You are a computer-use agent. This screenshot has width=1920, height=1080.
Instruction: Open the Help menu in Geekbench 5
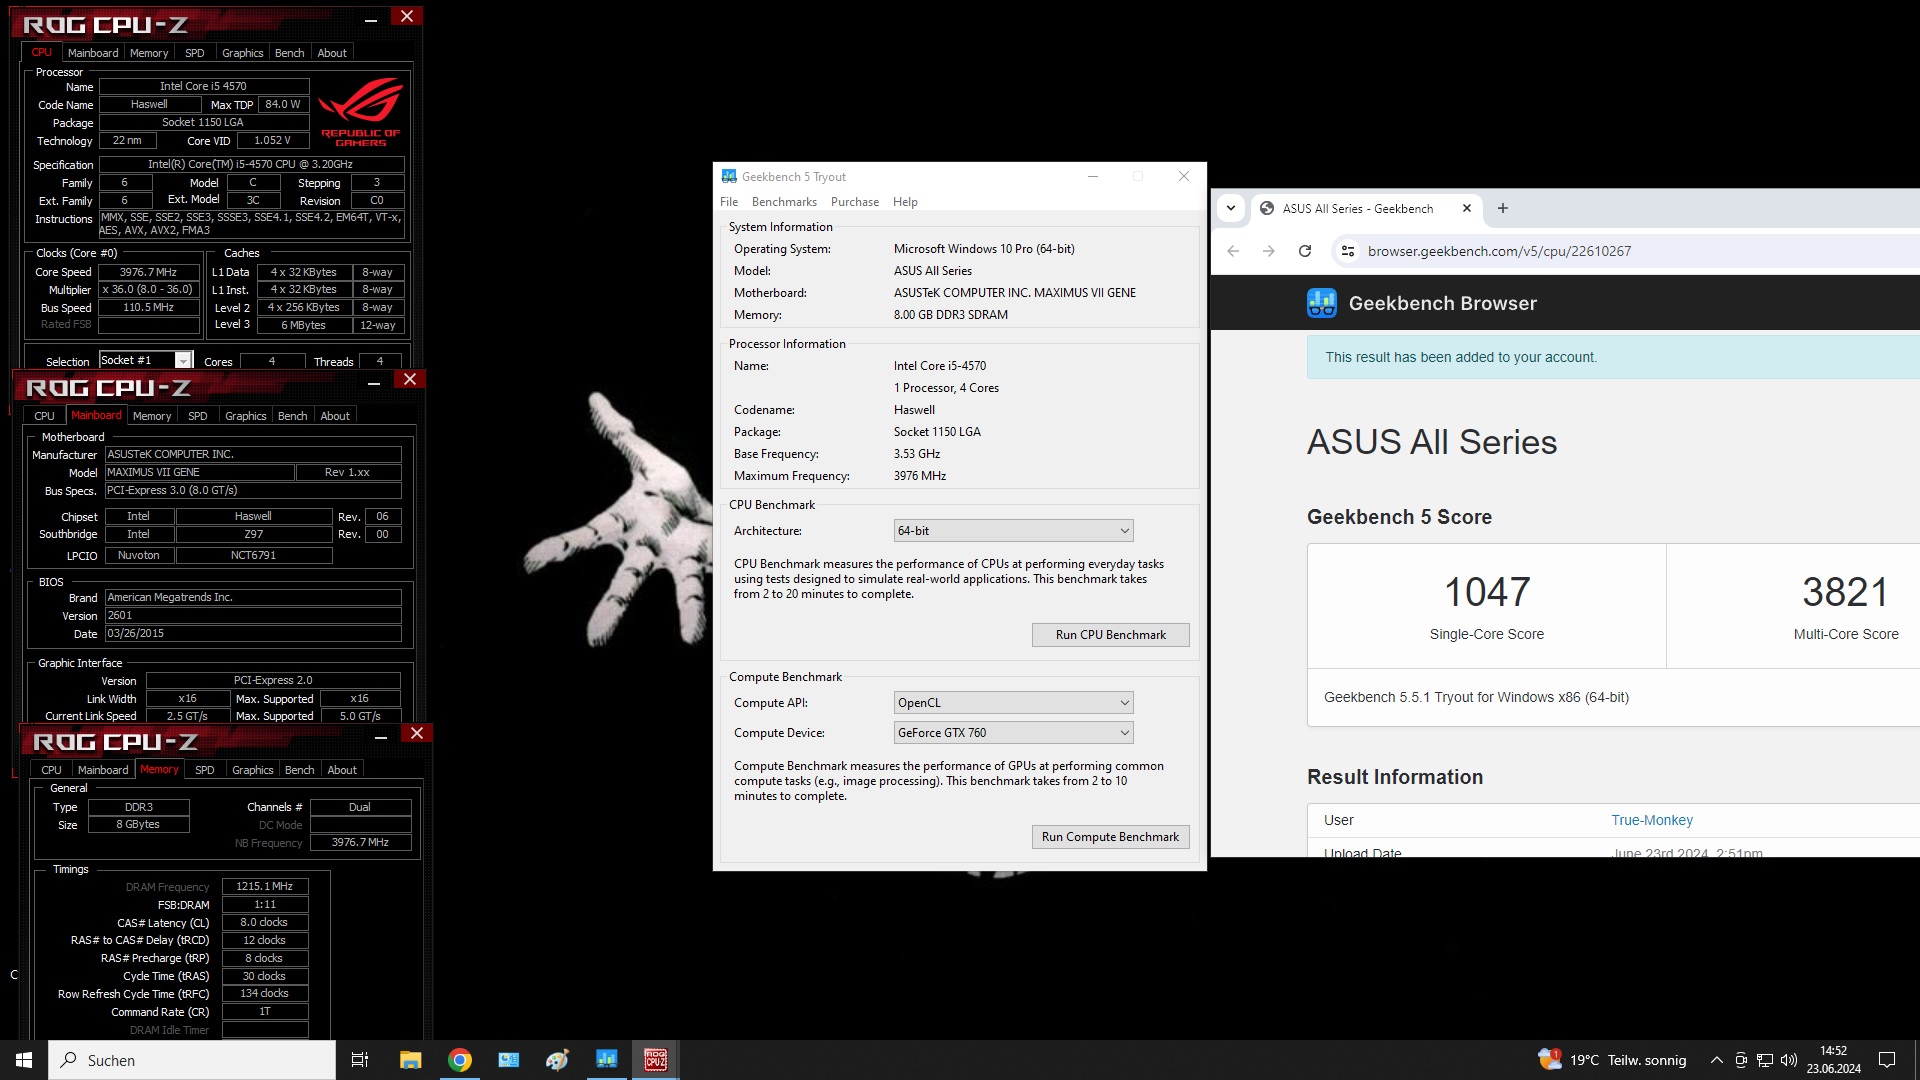click(905, 202)
